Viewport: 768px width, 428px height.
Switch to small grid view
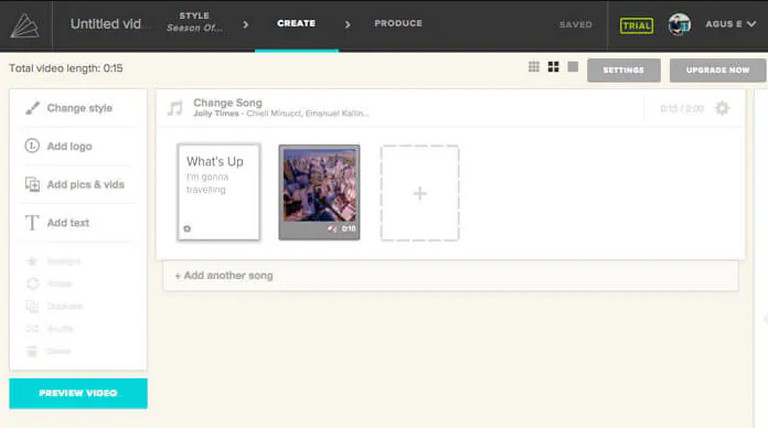(x=534, y=67)
